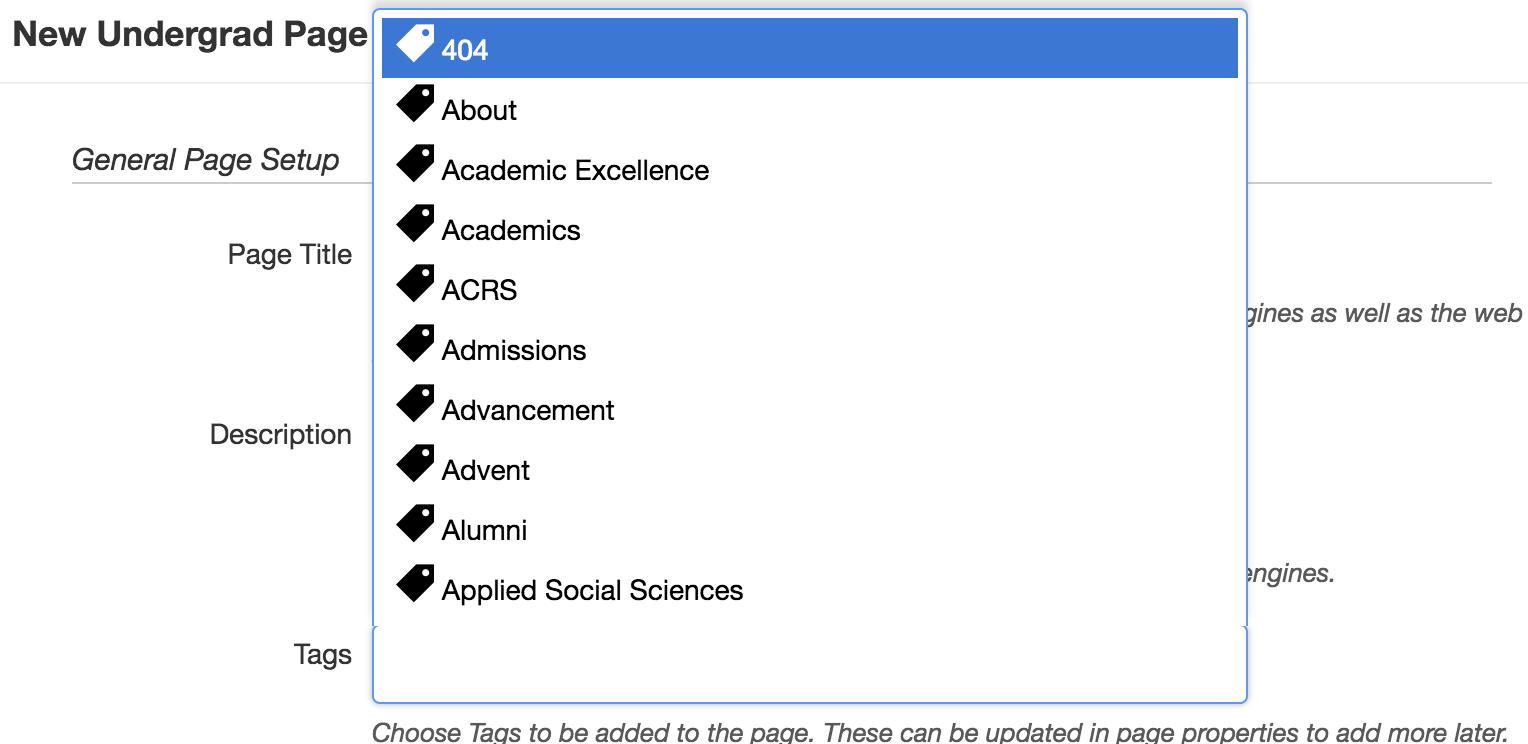Screen dimensions: 1528x744
Task: Choose ACRS in the tags dropdown
Action: 479,290
